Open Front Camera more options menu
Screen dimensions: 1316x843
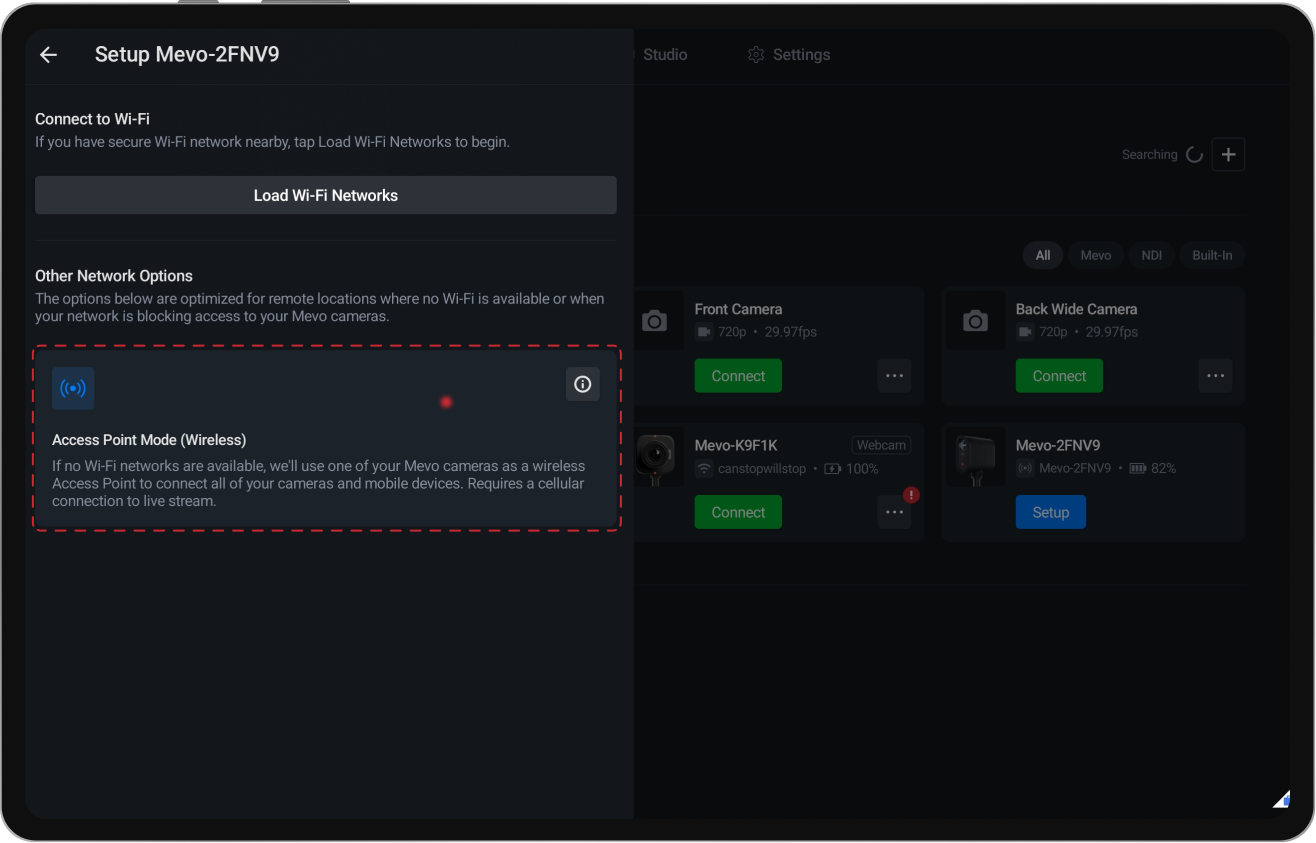point(894,376)
